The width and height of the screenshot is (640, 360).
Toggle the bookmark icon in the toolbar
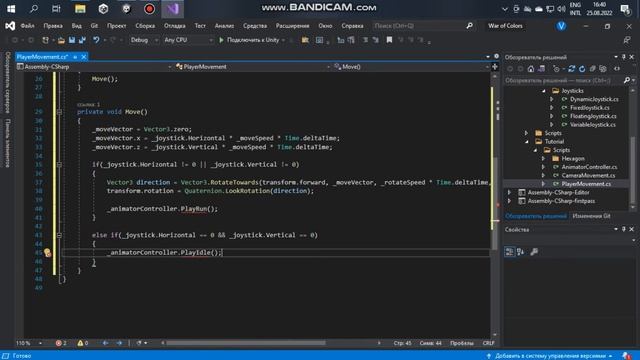pos(389,40)
